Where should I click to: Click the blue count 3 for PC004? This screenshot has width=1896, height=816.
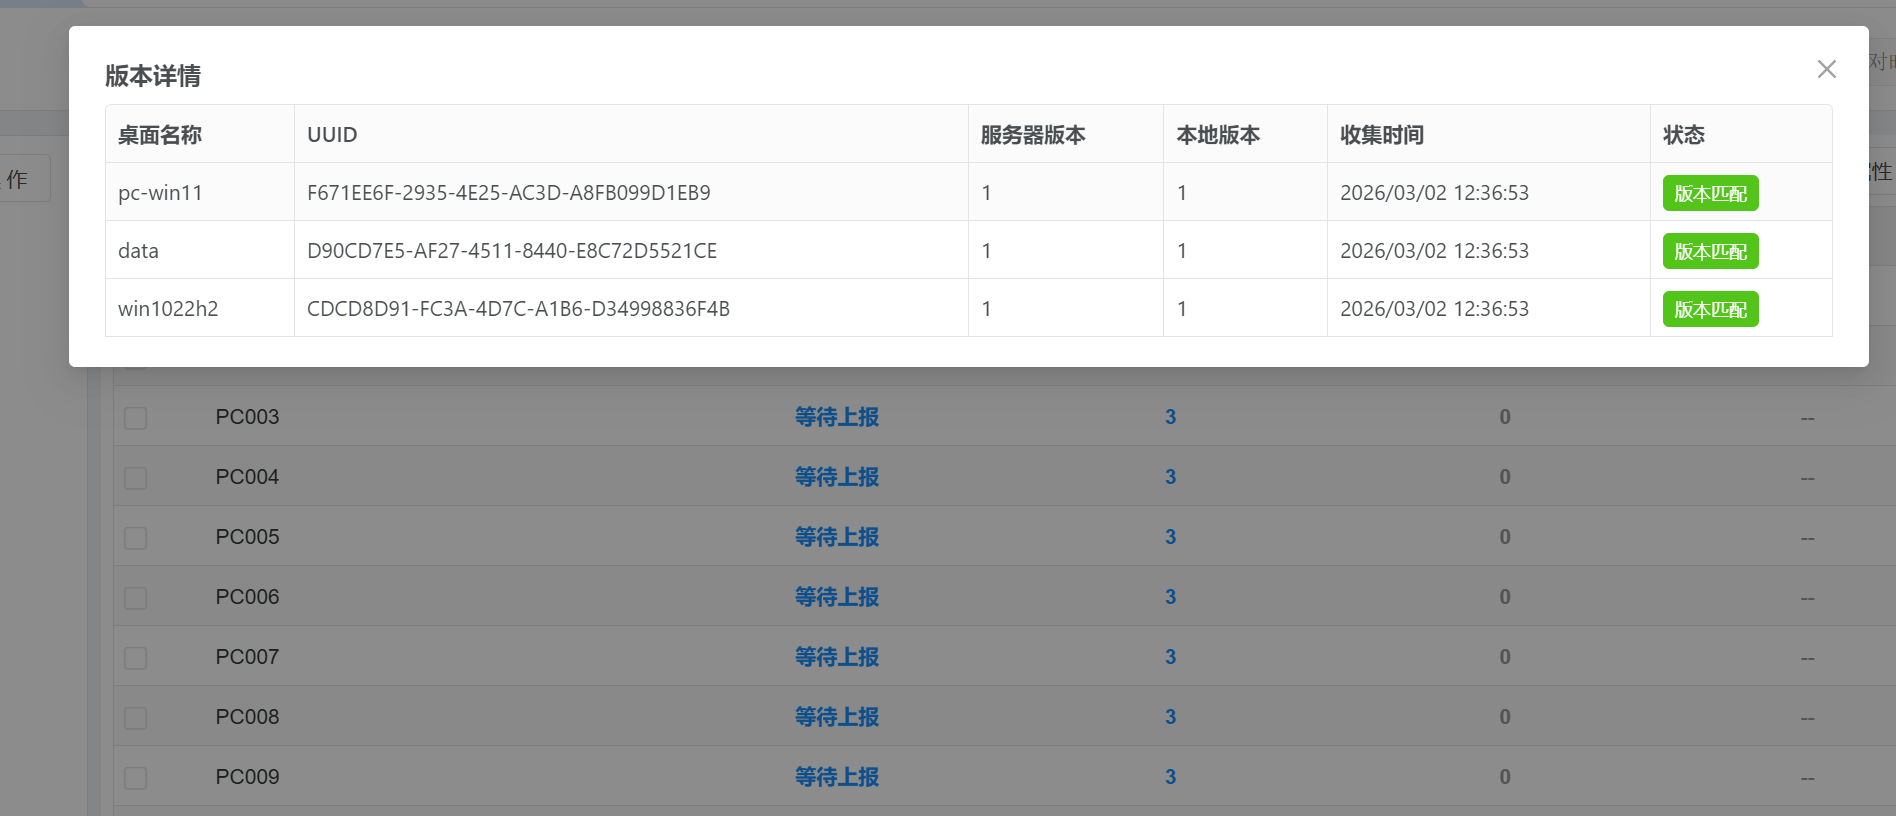pyautogui.click(x=1170, y=477)
